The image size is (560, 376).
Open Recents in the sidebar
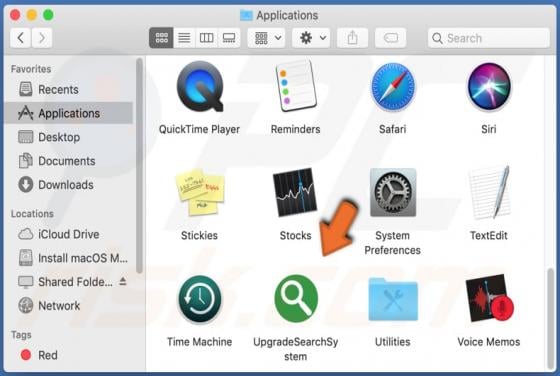pos(68,89)
